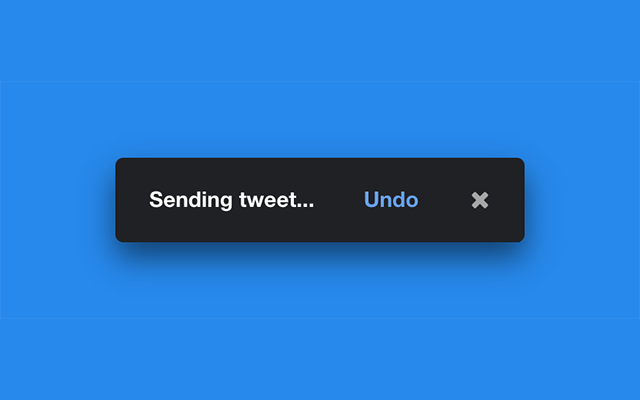Click the dark area between message and Undo
Image resolution: width=640 pixels, height=400 pixels.
coord(339,200)
